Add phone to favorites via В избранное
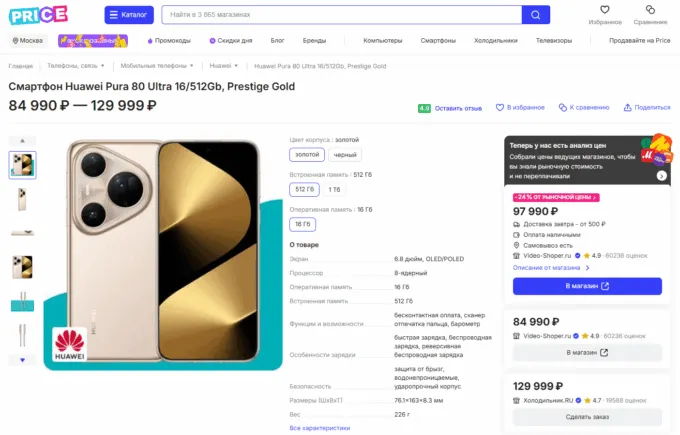 (x=522, y=107)
